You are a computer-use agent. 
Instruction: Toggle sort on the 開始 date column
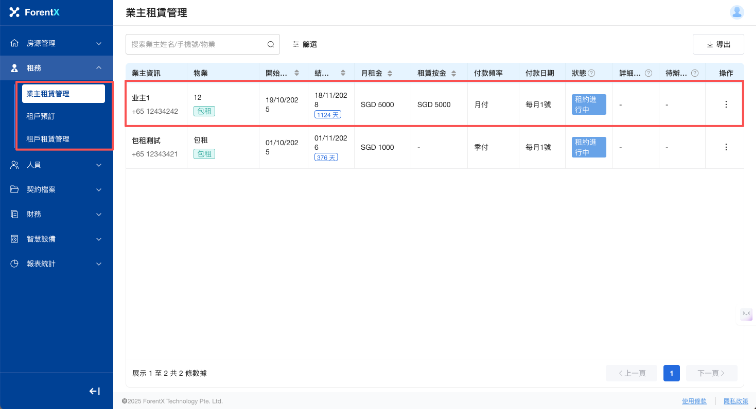(x=296, y=73)
